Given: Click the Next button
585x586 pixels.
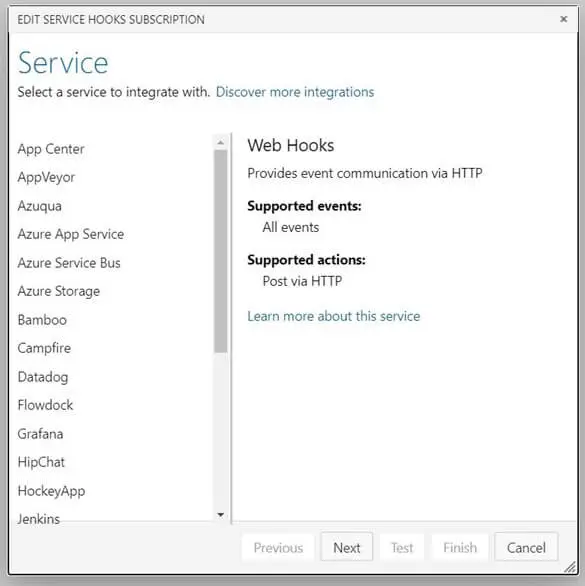Looking at the screenshot, I should point(347,548).
